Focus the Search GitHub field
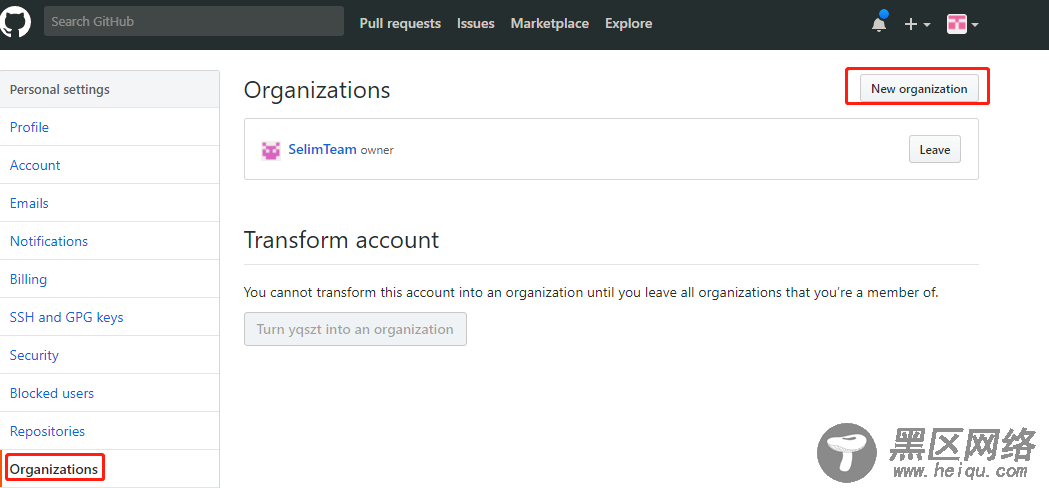 (194, 21)
